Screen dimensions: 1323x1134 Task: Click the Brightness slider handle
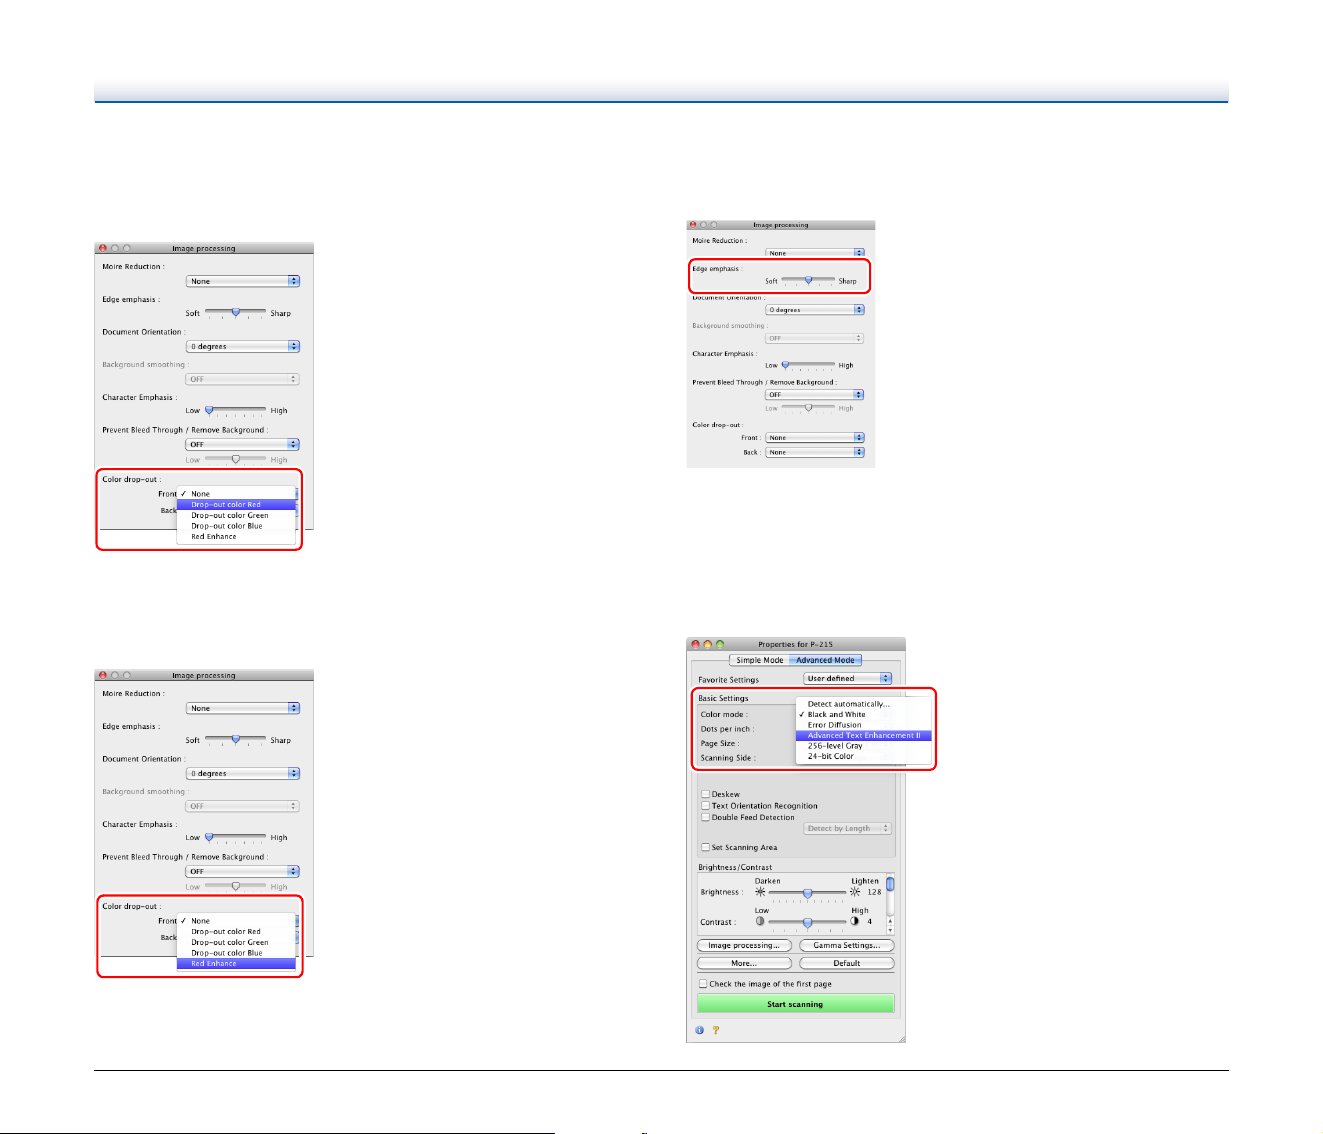click(x=808, y=892)
